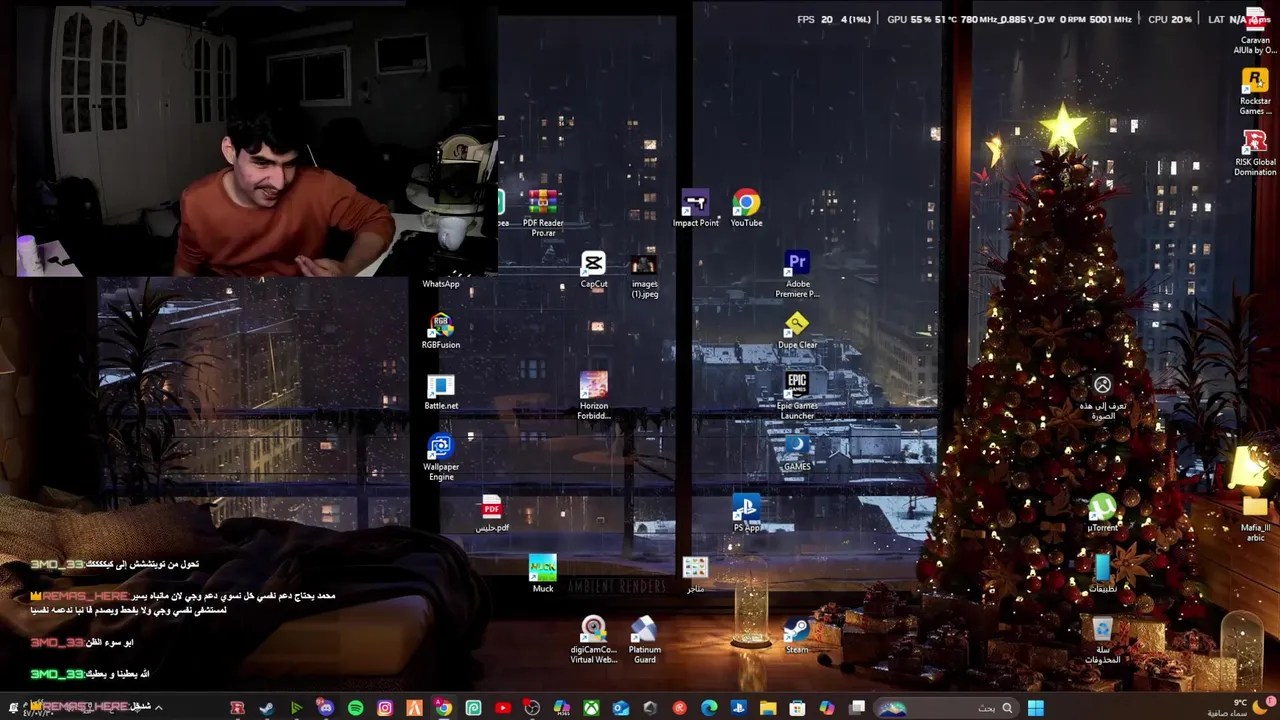Screen dimensions: 1280x720
Task: Open the Impact Point desktop shortcut
Action: (x=695, y=209)
